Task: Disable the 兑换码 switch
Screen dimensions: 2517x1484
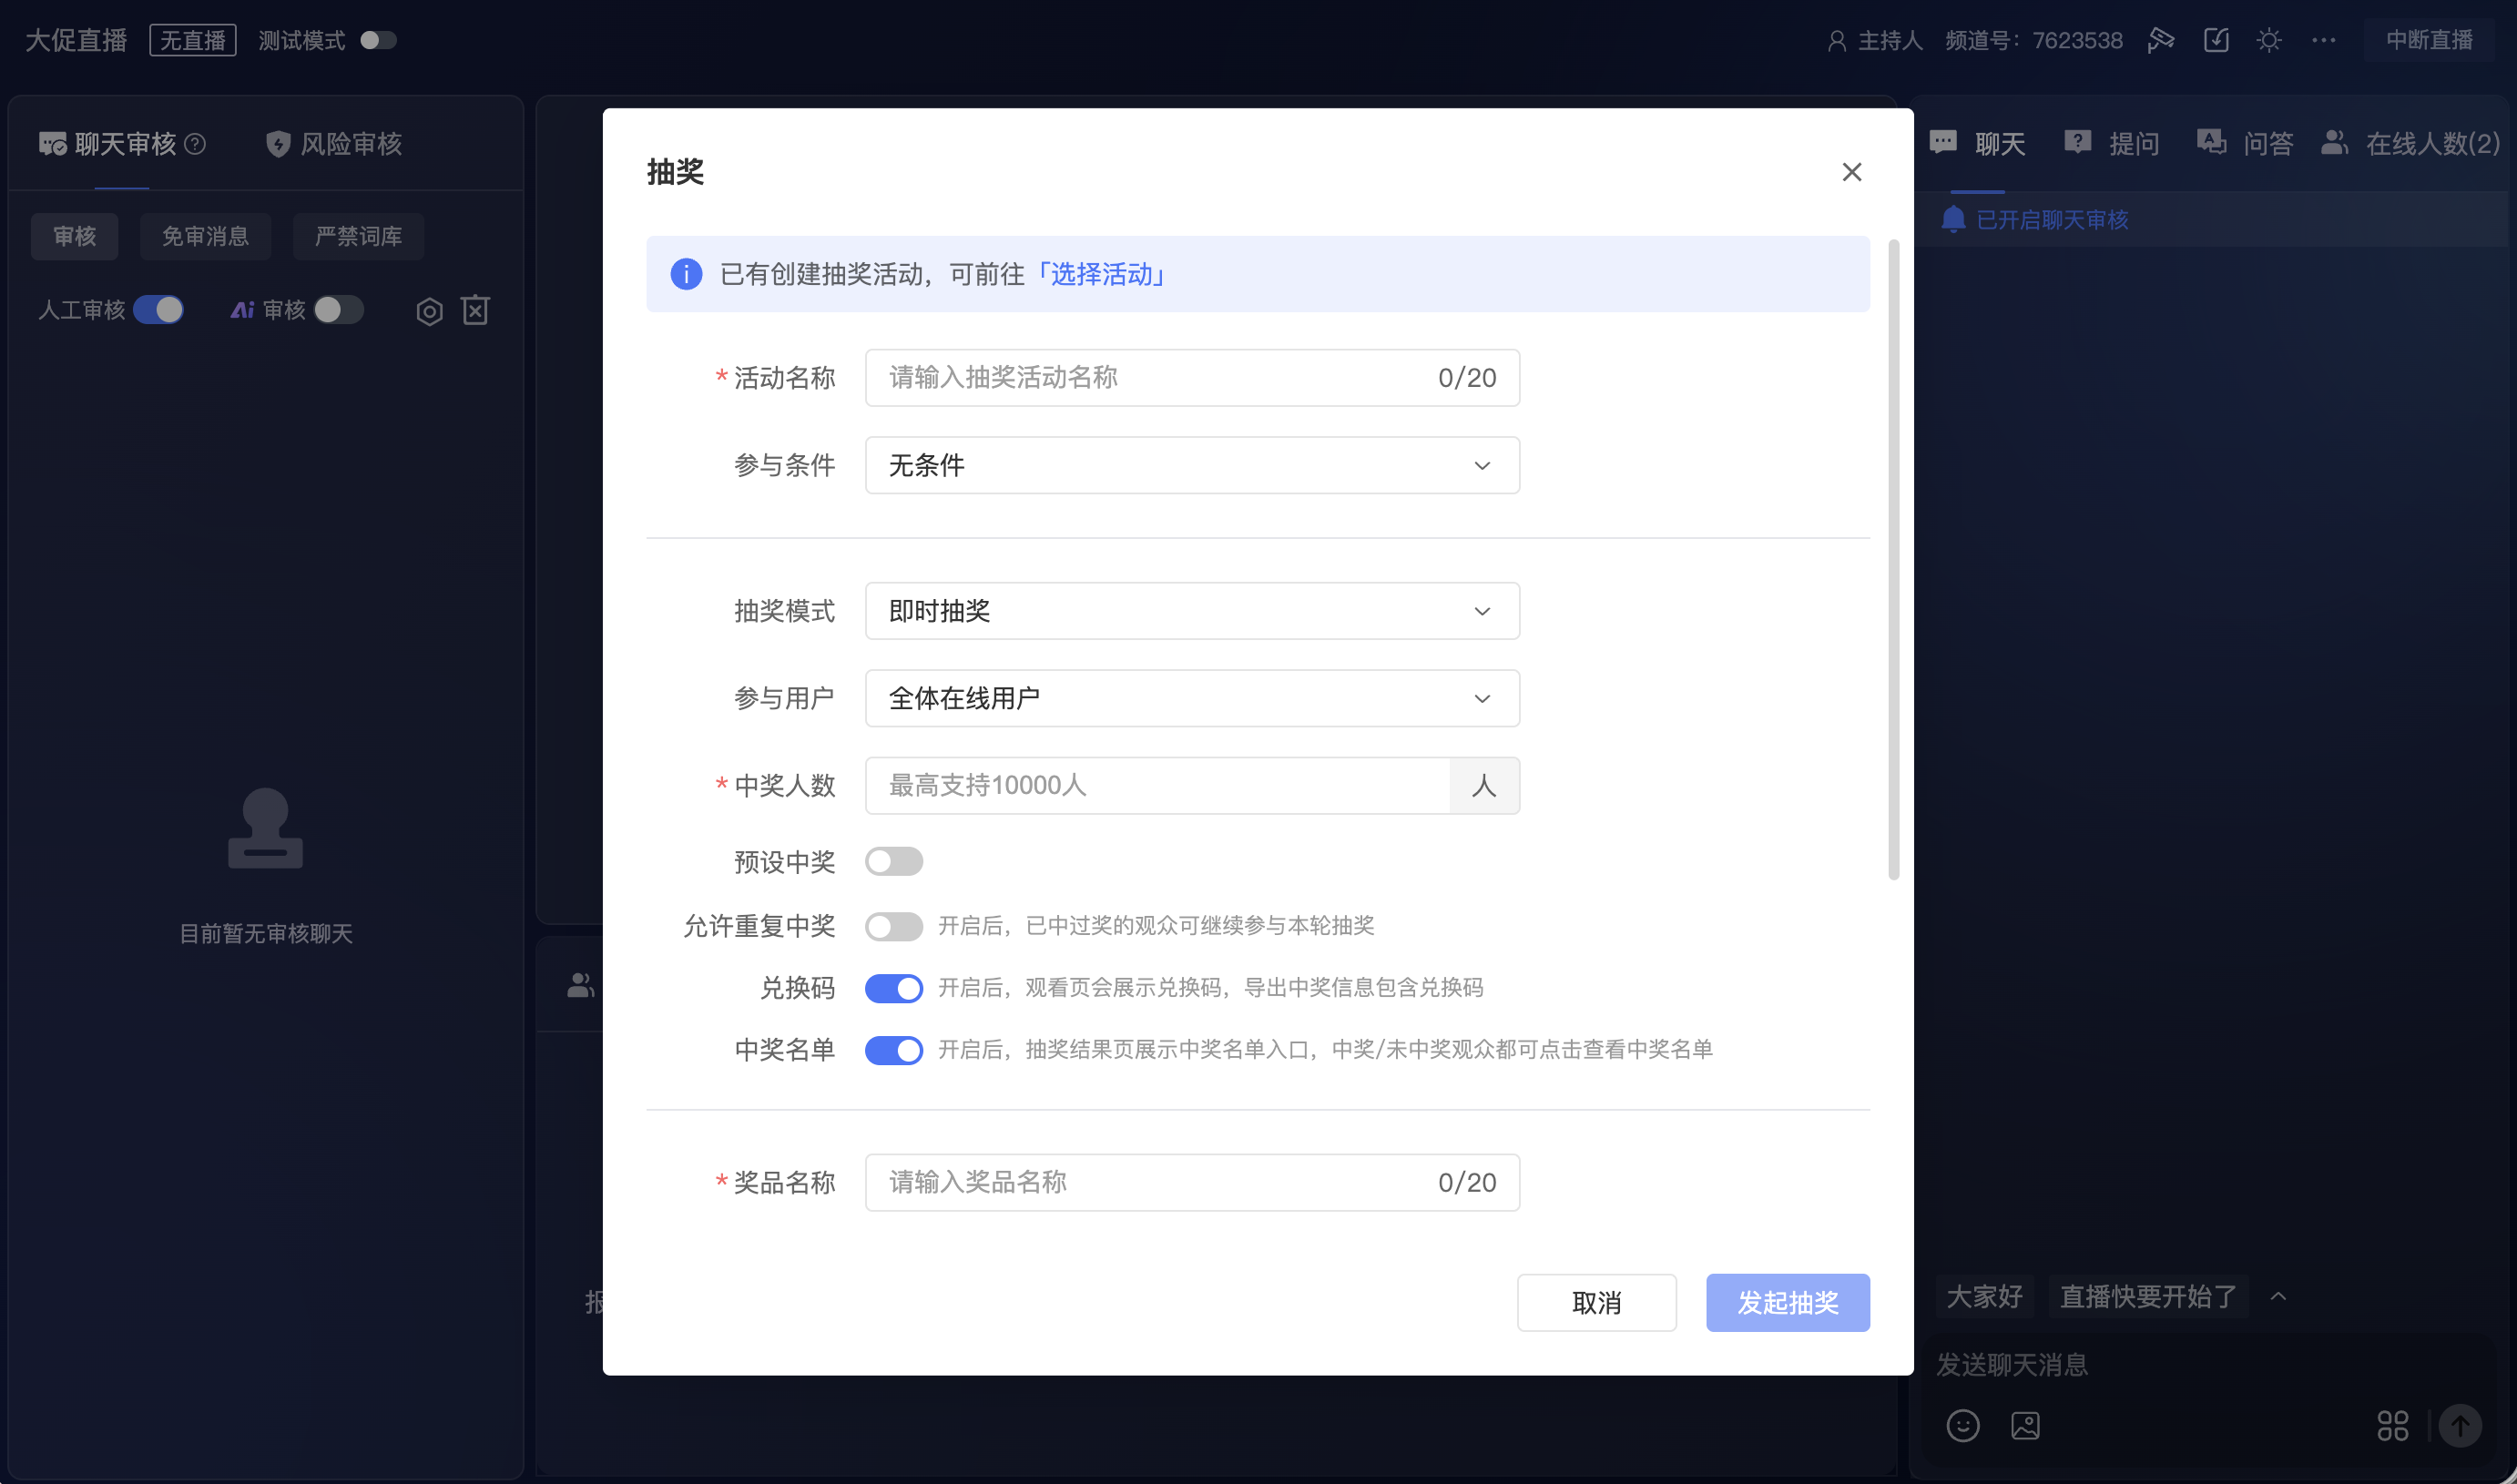Action: coord(894,988)
